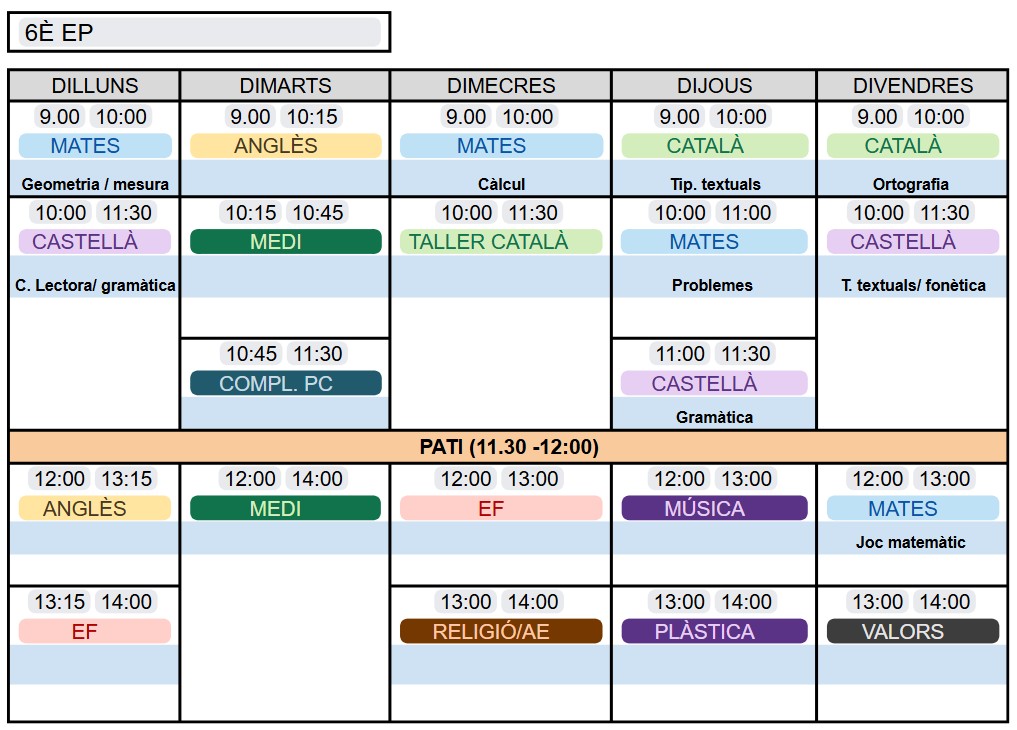Viewport: 1017px width, 730px height.
Task: Select the MÚSICA subject label
Action: [x=714, y=508]
